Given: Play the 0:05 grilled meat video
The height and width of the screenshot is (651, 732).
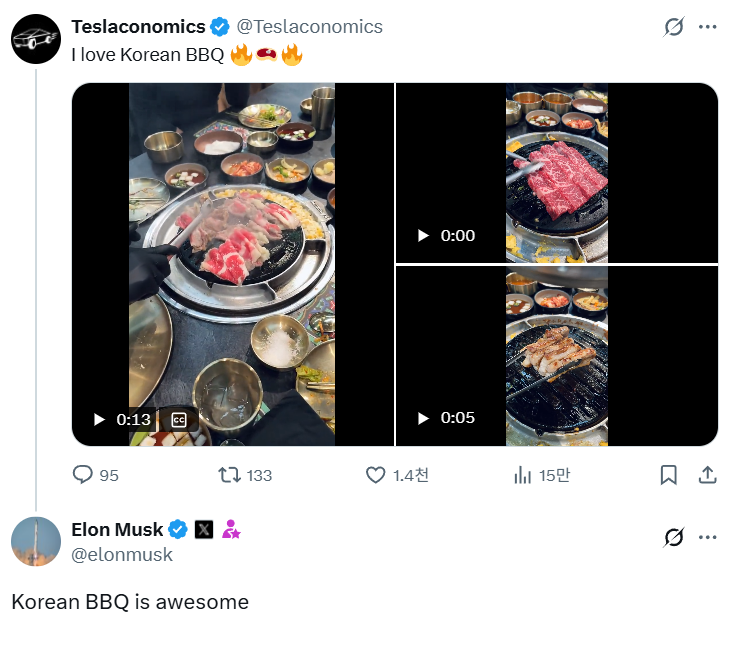Looking at the screenshot, I should pyautogui.click(x=423, y=418).
